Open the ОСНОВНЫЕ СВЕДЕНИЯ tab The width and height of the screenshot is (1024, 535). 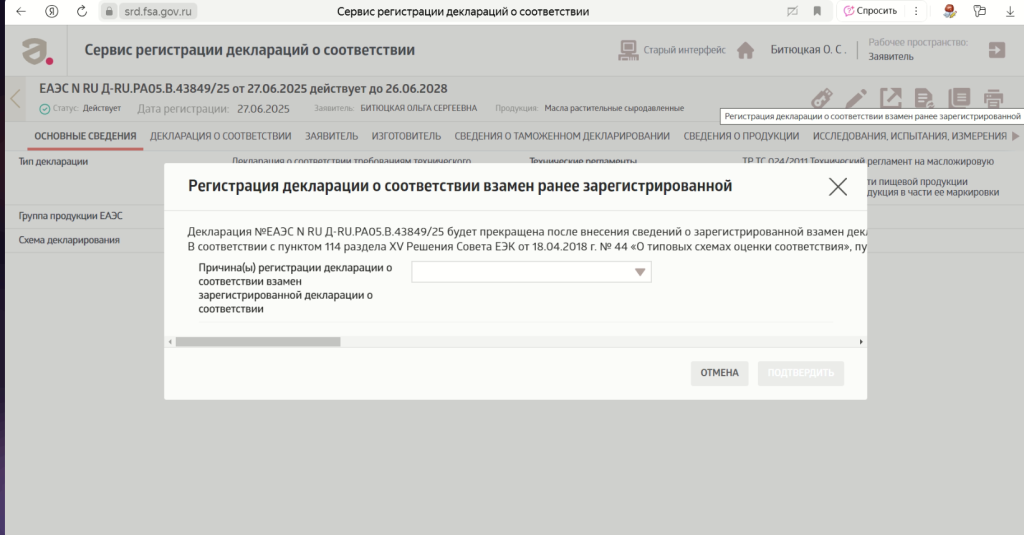[x=86, y=136]
